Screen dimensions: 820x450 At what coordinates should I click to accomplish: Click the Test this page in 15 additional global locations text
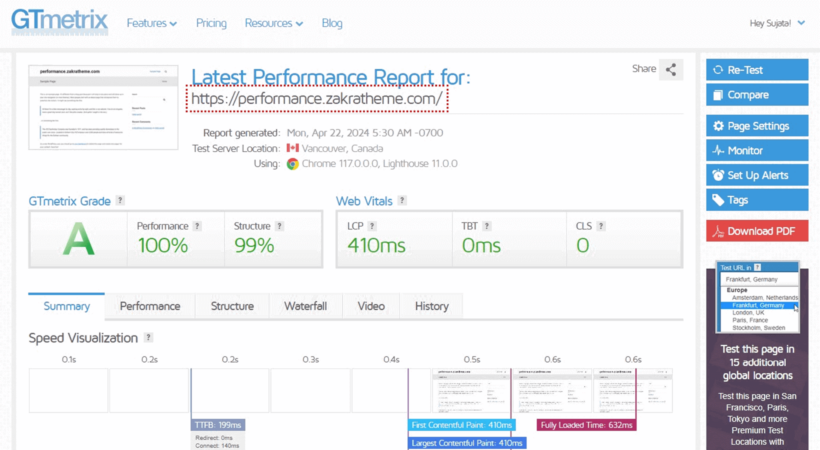757,362
